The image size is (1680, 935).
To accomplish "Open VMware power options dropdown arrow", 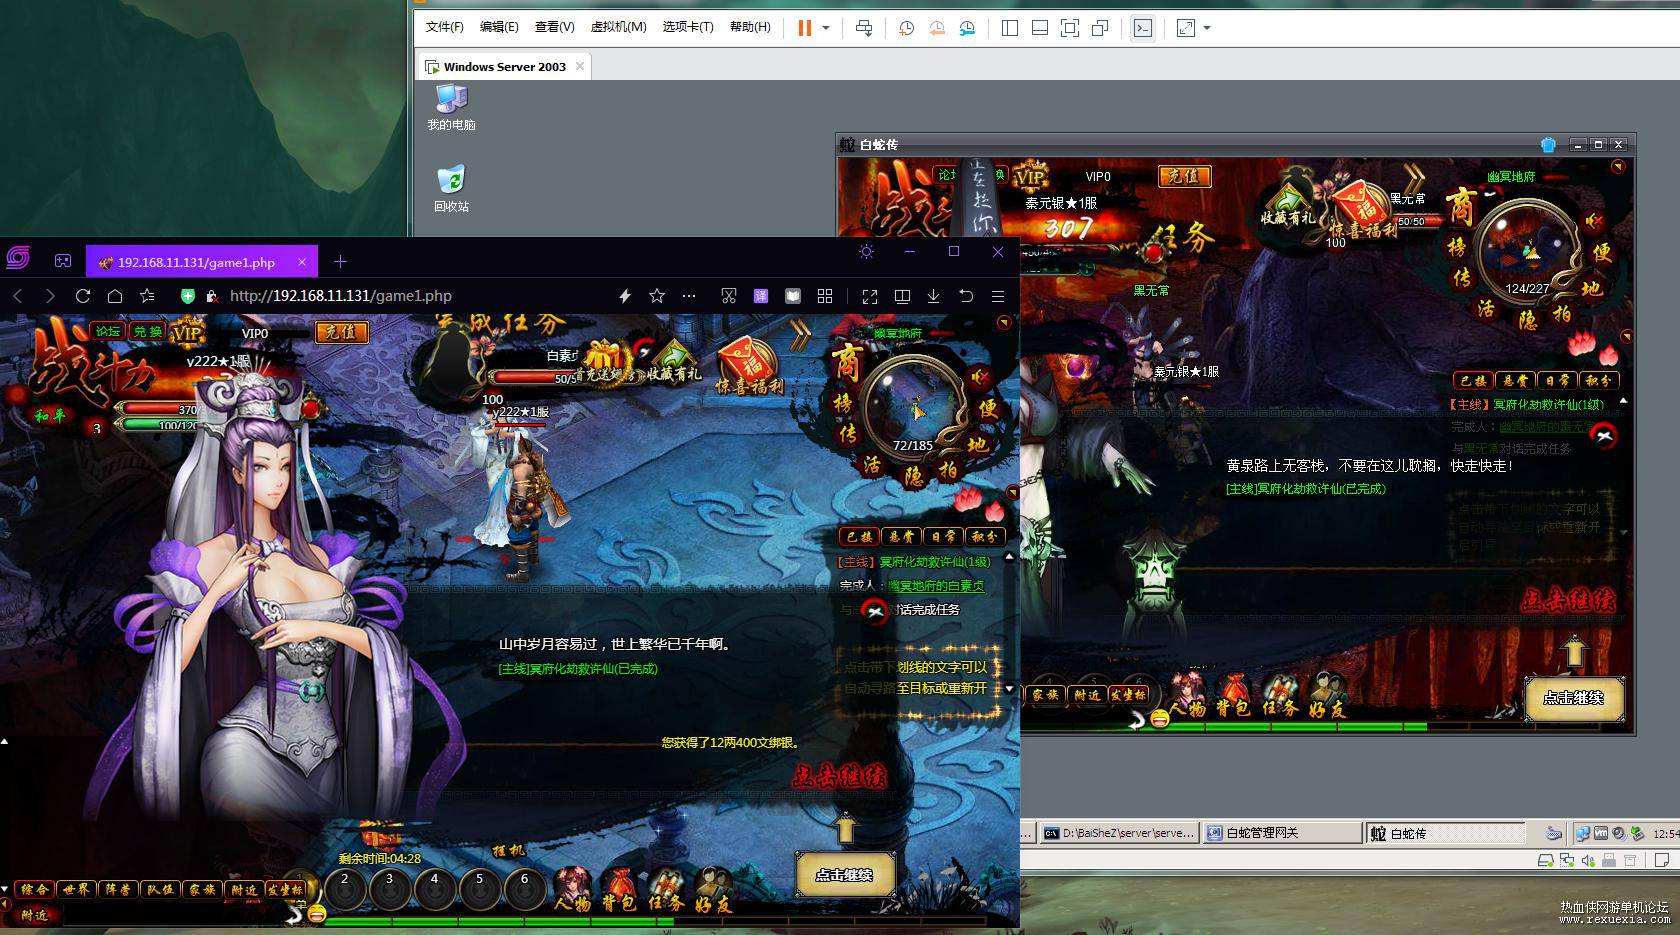I will (x=826, y=28).
